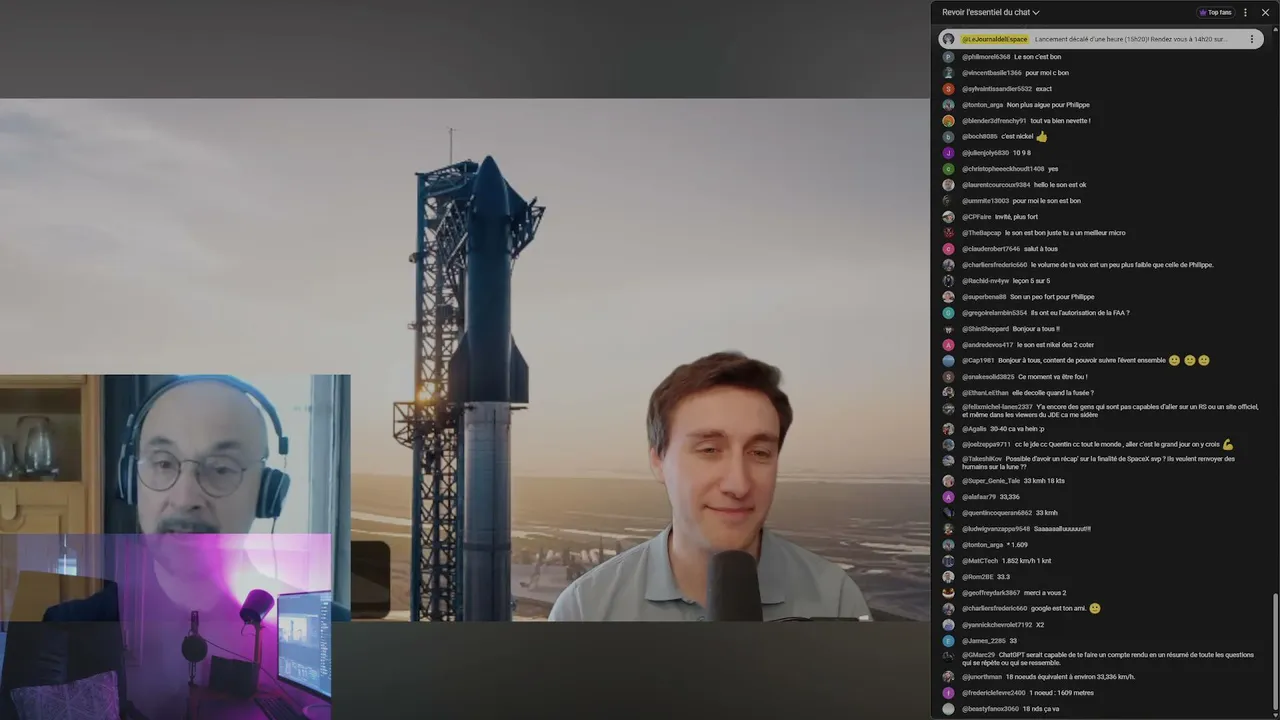Viewport: 1280px width, 720px height.
Task: Click the message "ils ont eu l'autorisation de la FAA ?"
Action: 1080,313
